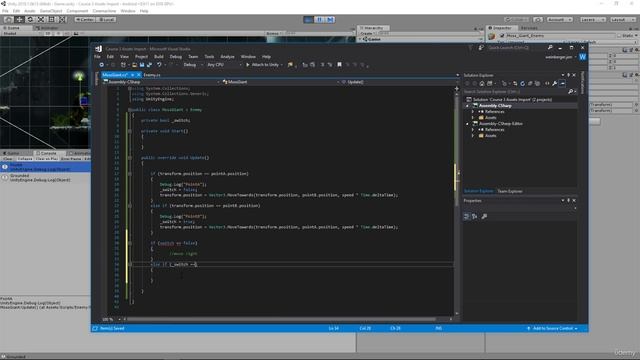Toggle Local handle rotation in Unity
Image resolution: width=640 pixels, height=360 pixels.
[106, 19]
